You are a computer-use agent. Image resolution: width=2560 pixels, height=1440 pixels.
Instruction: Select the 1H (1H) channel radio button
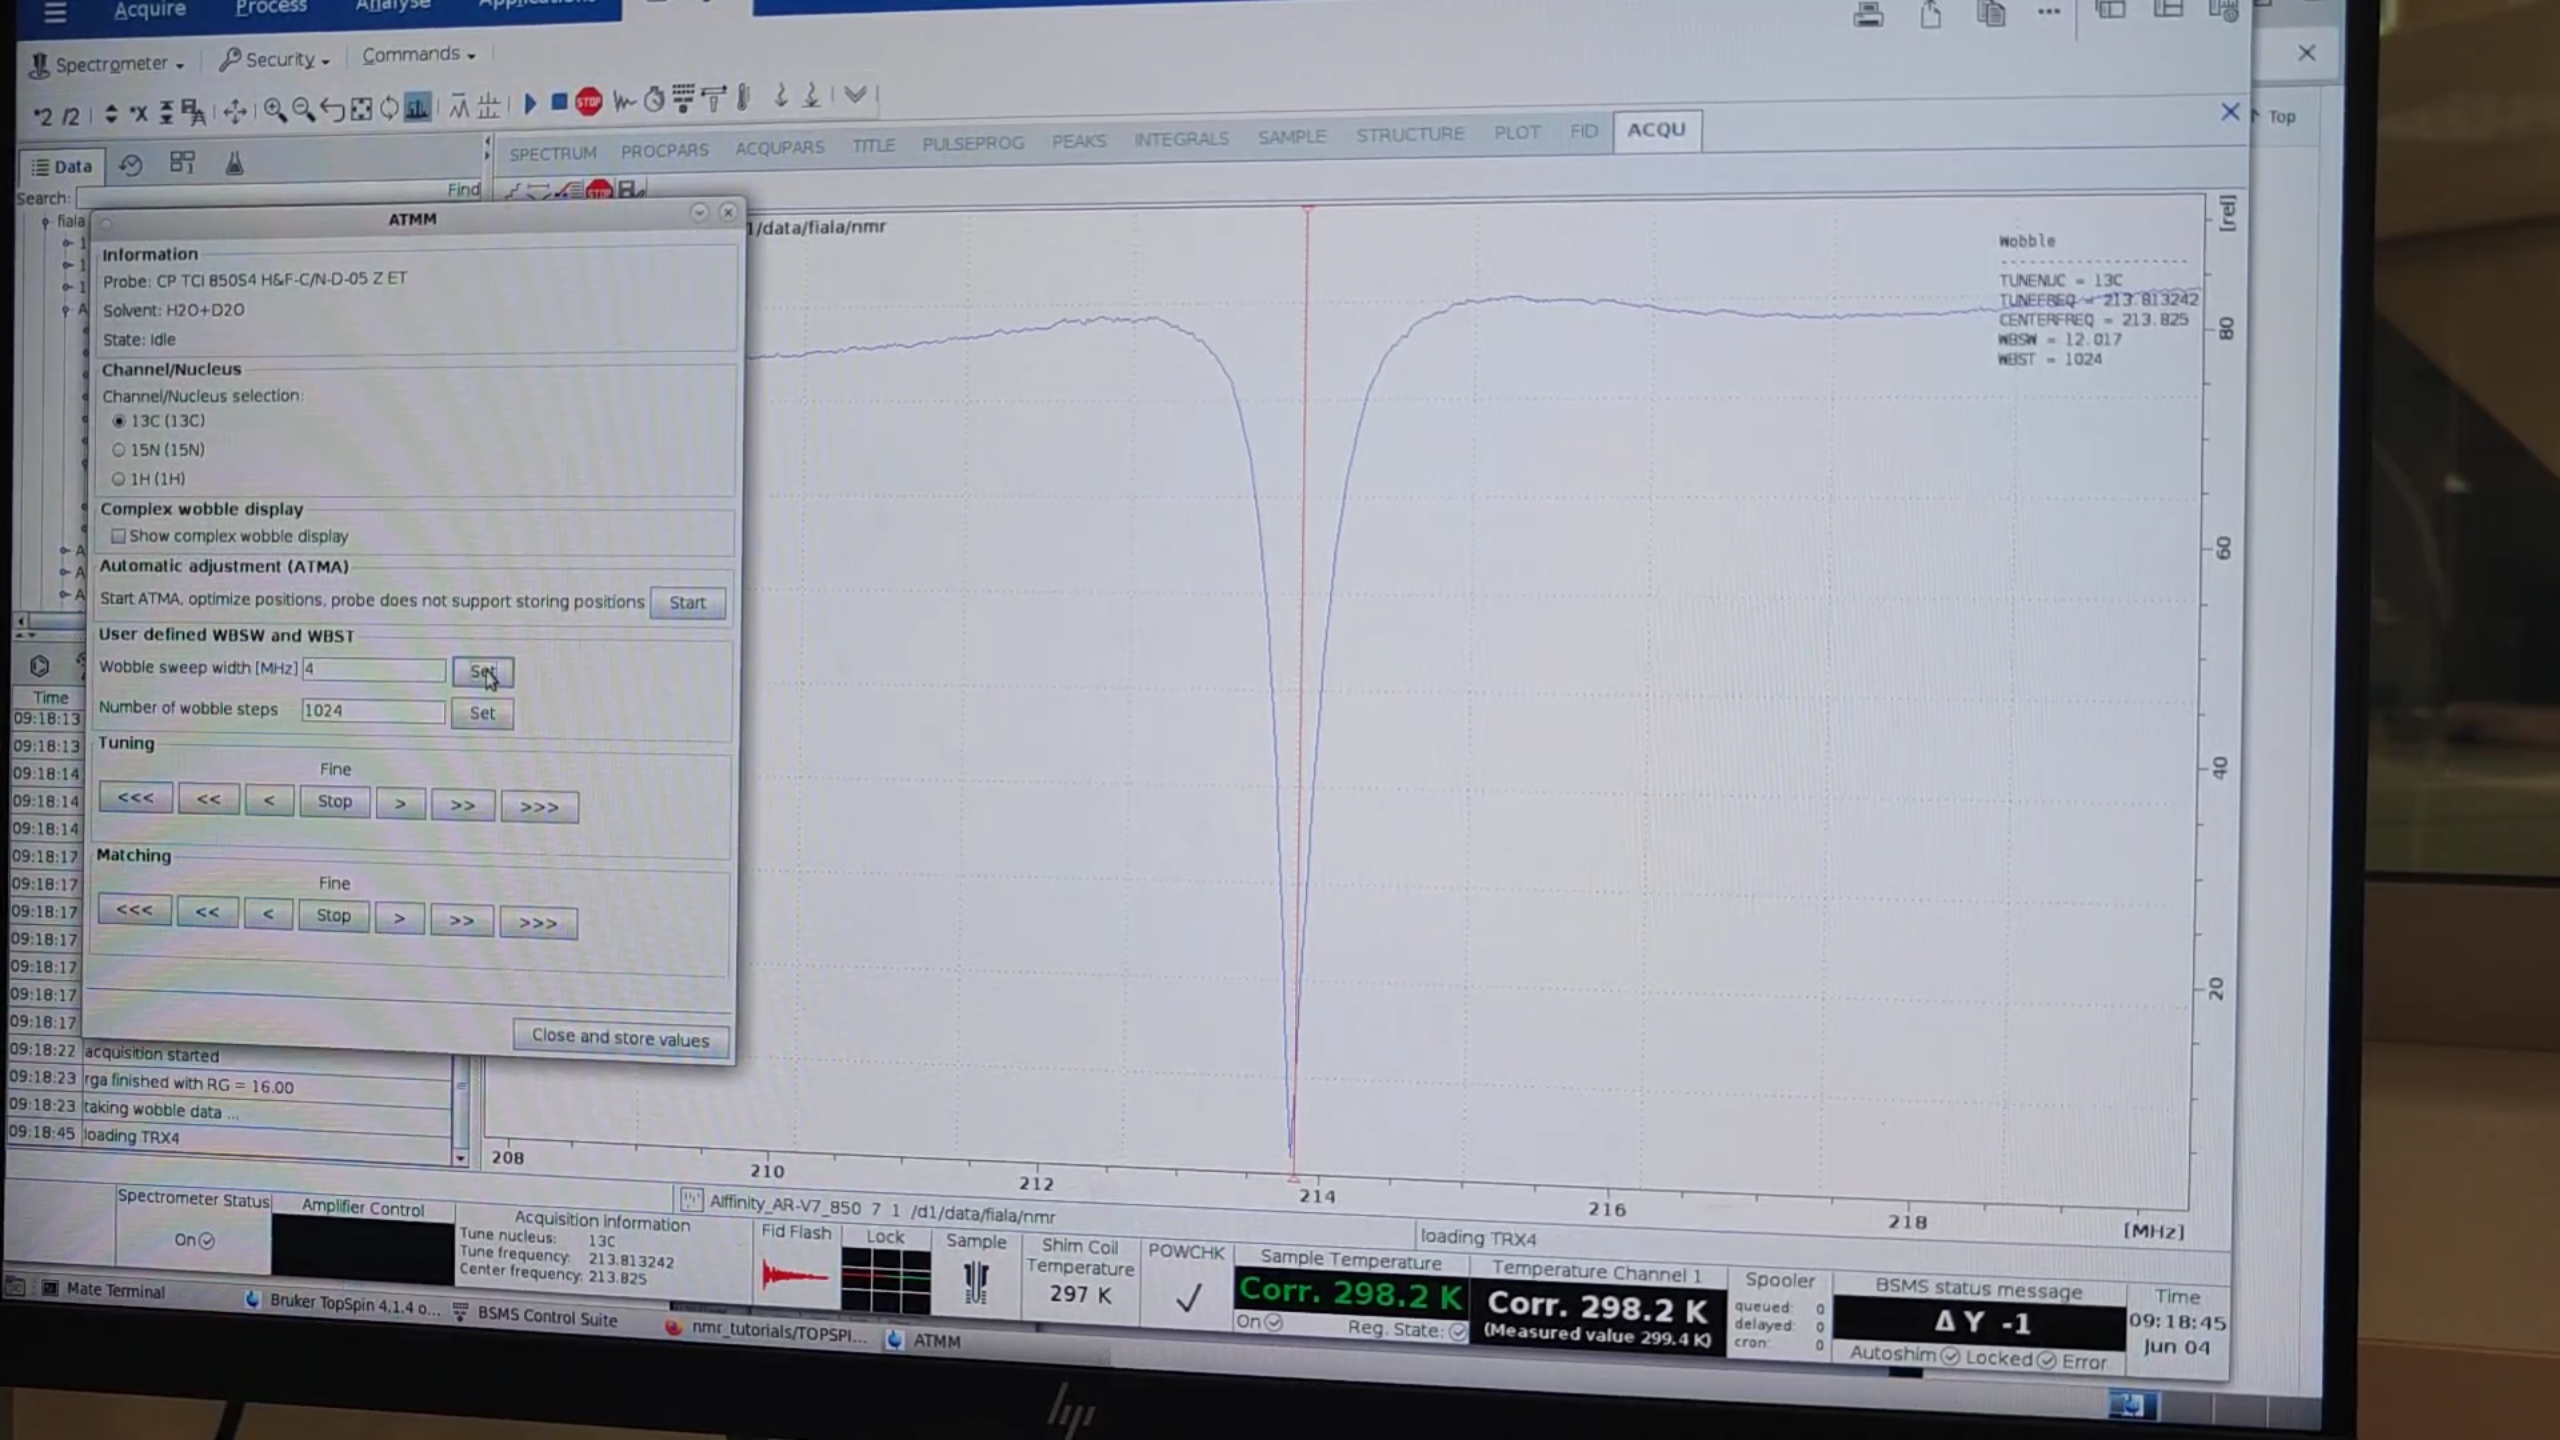tap(119, 479)
